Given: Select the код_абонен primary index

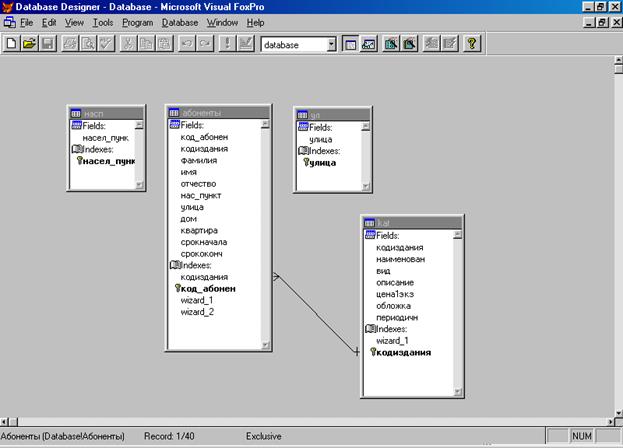Looking at the screenshot, I should [x=208, y=289].
